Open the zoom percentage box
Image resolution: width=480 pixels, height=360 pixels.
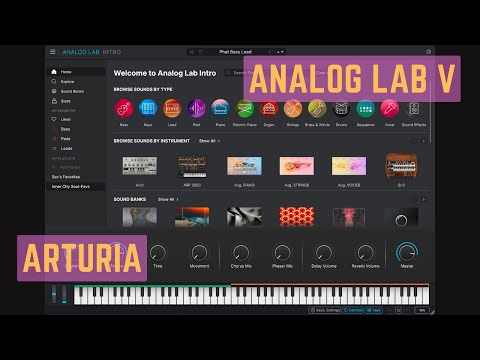coord(422,310)
